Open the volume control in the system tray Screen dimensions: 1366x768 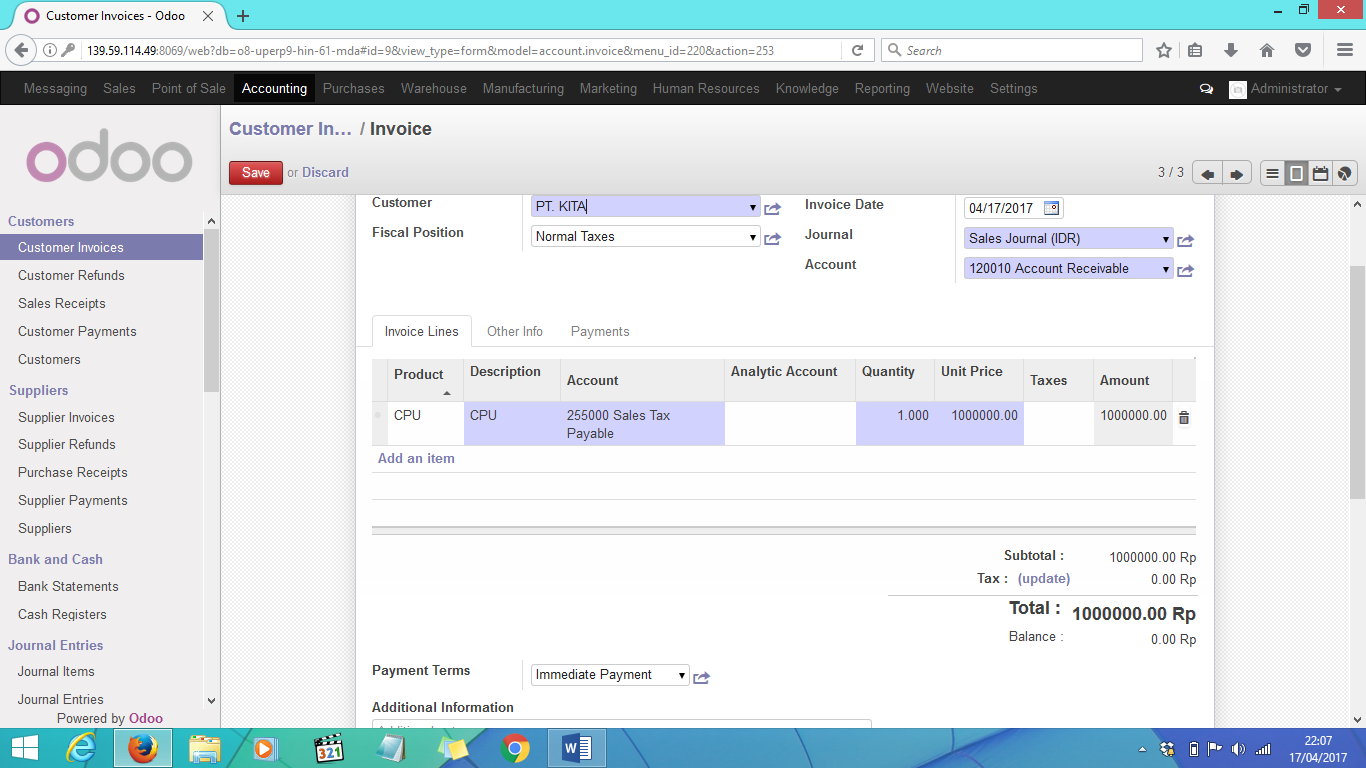(1238, 749)
